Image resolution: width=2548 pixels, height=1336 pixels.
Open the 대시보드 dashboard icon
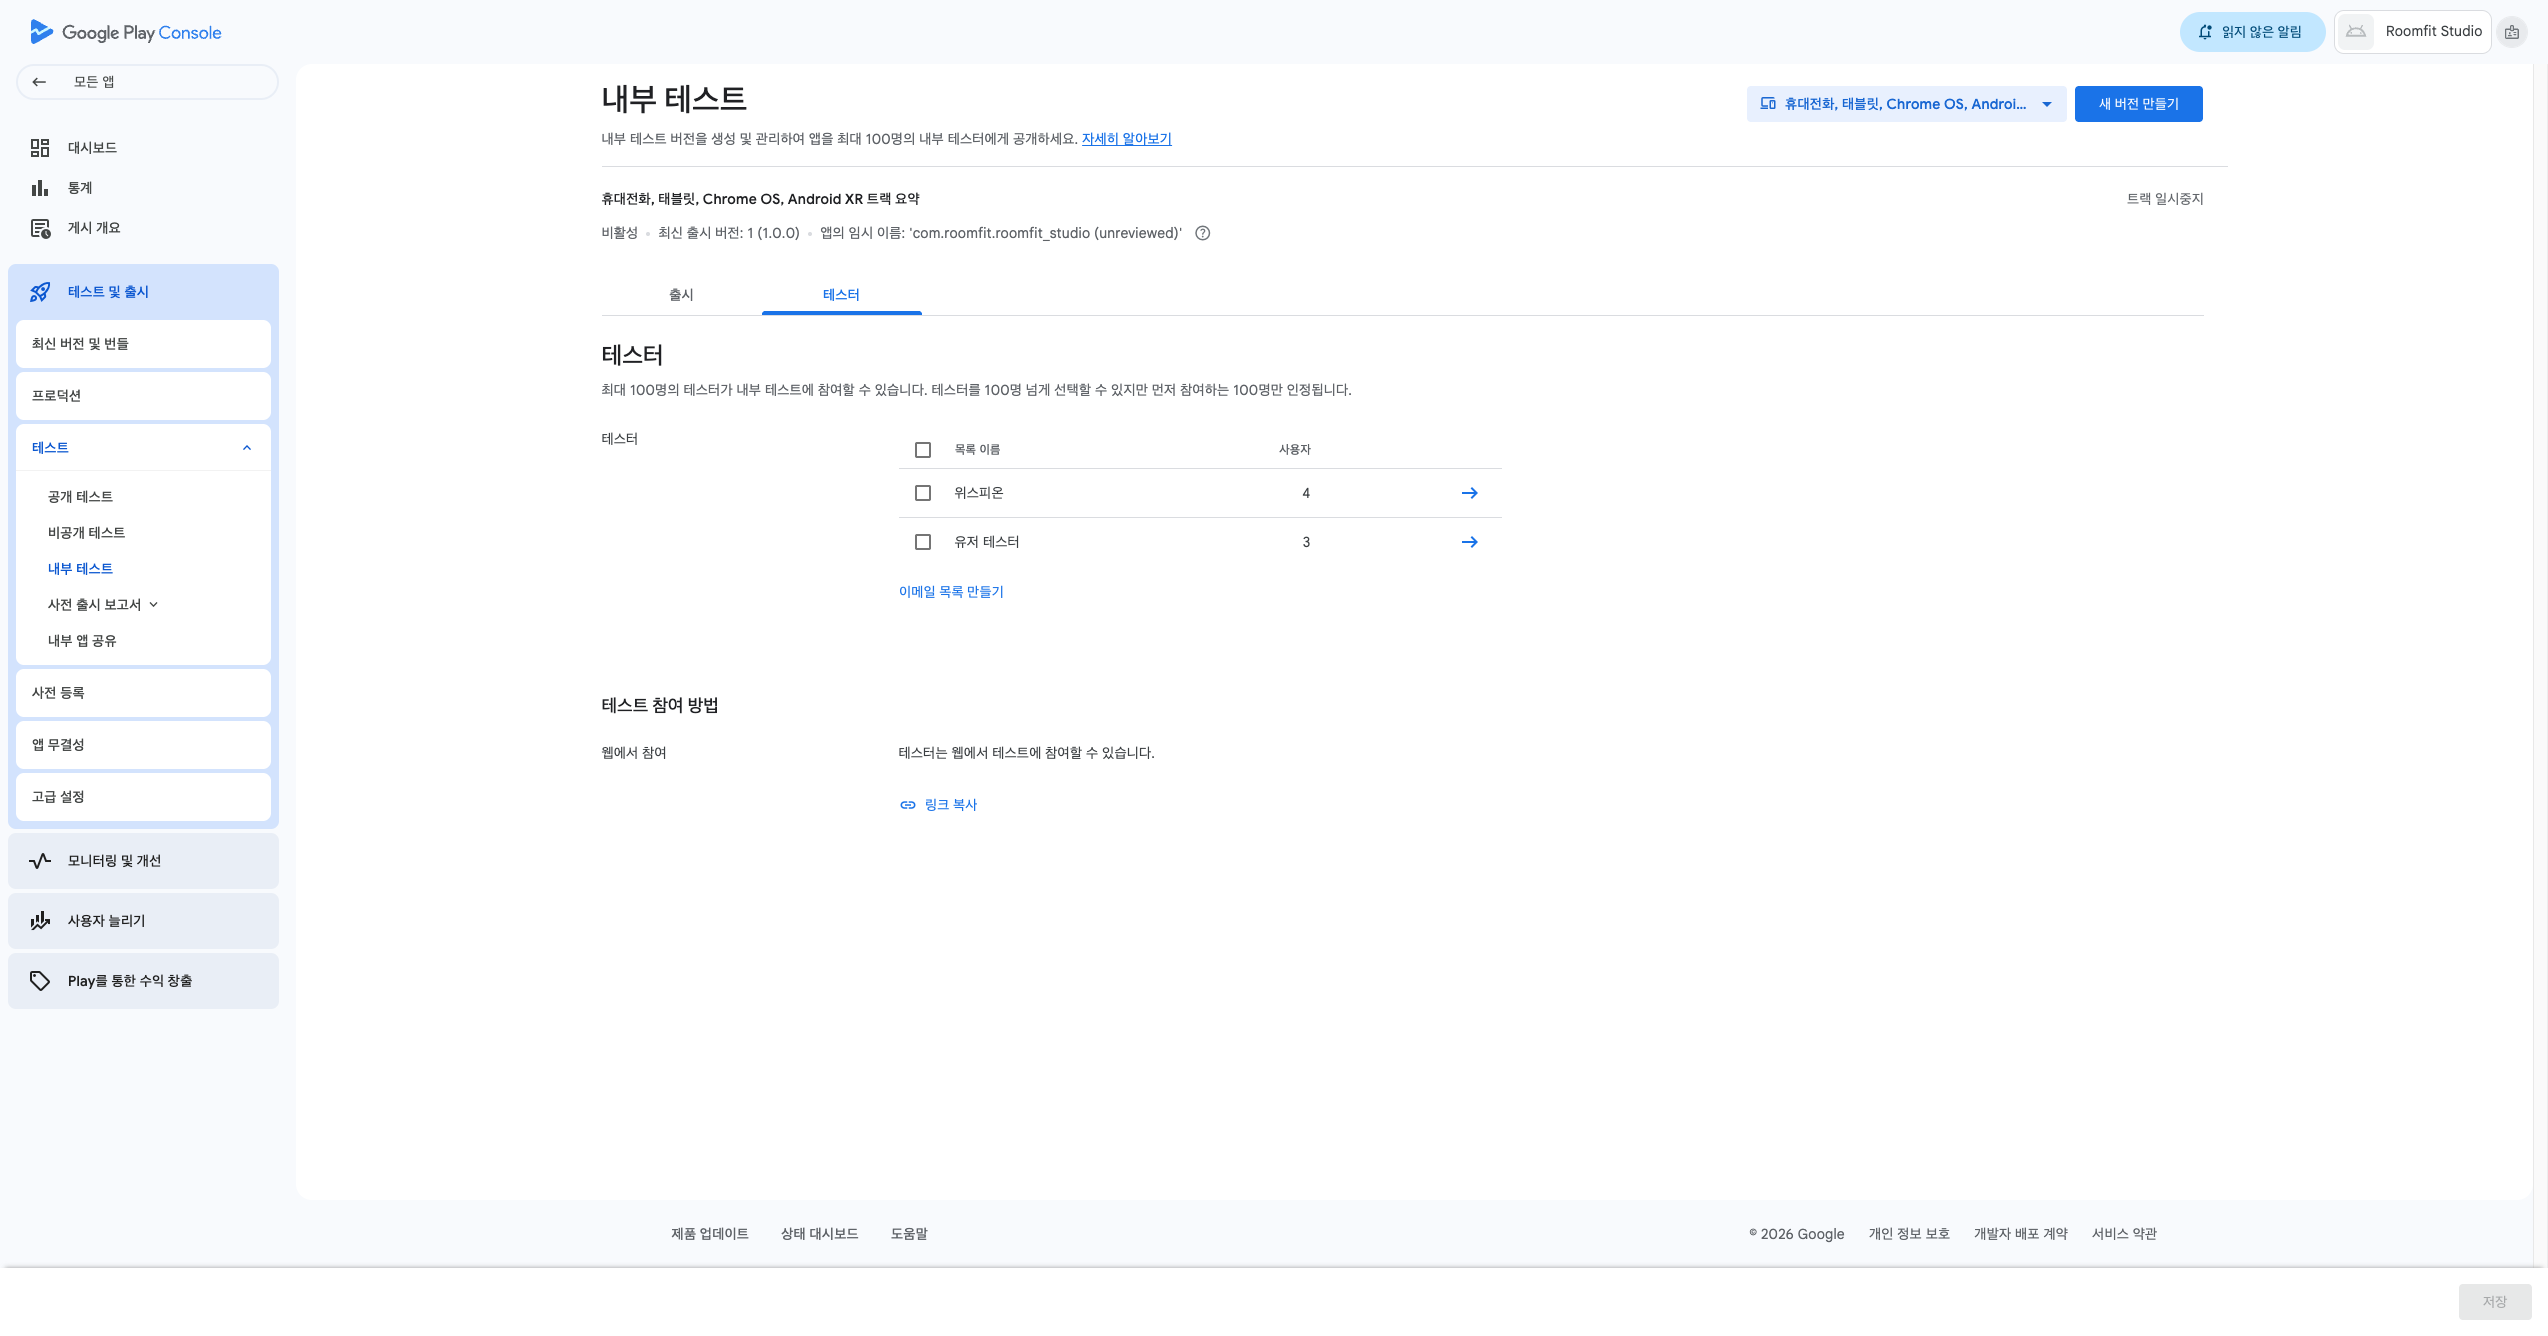point(40,148)
